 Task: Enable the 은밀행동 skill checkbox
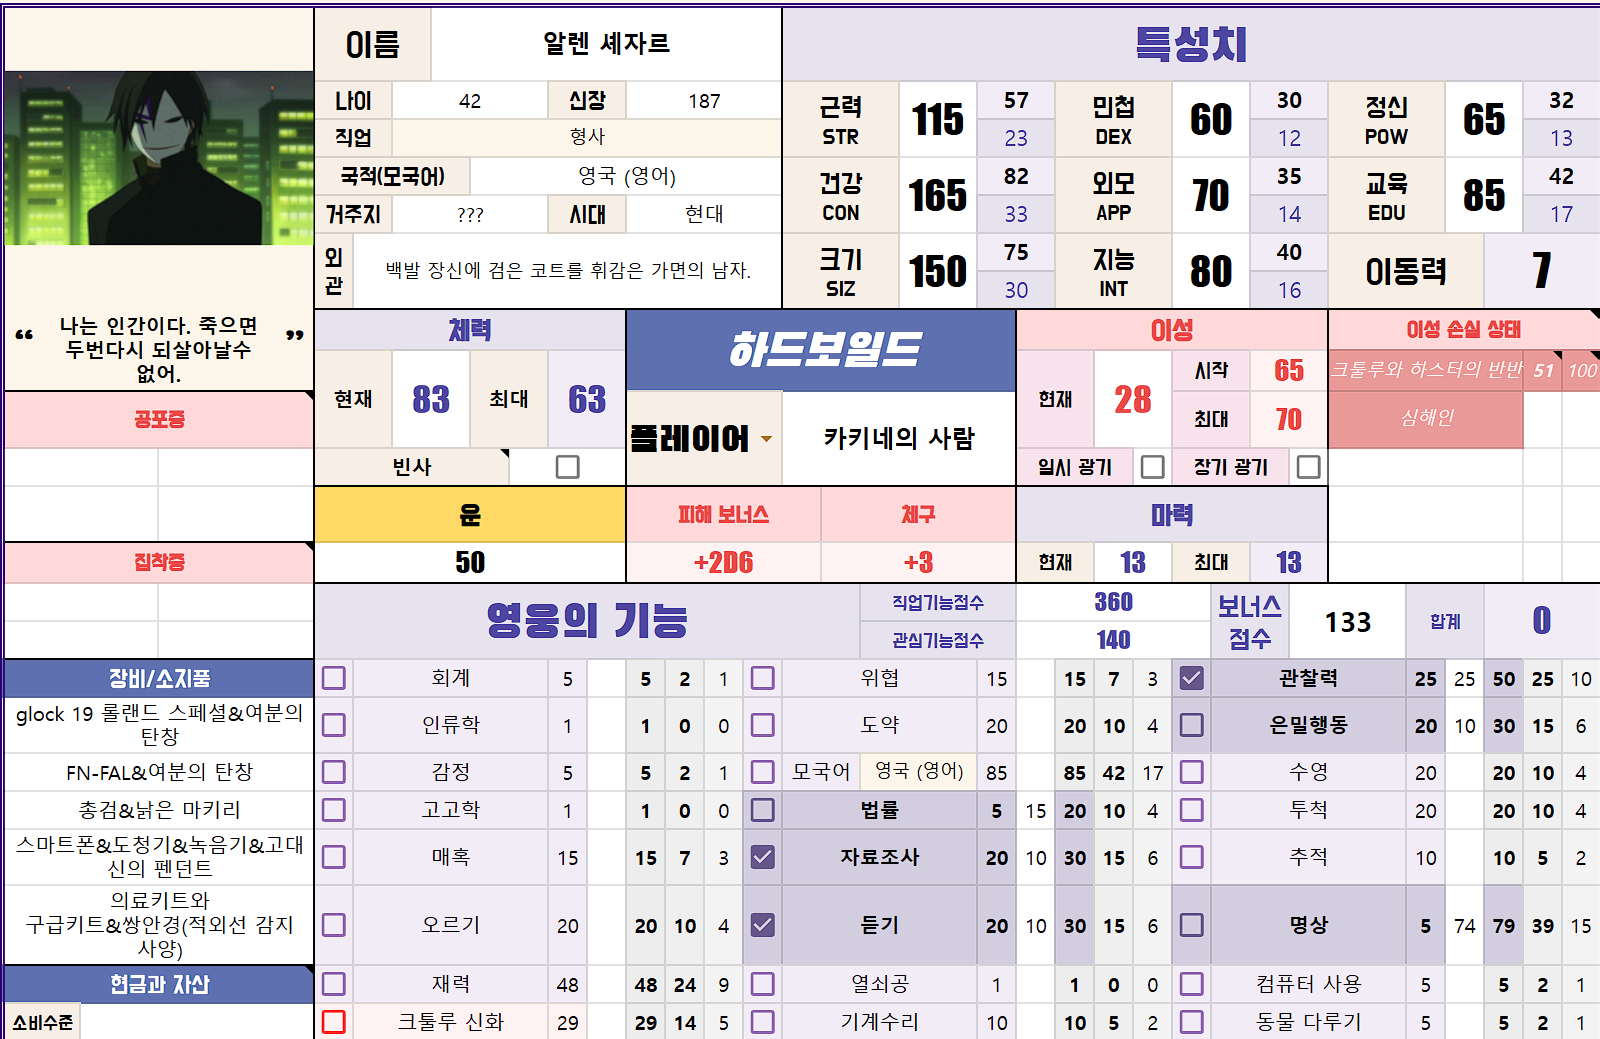[1191, 725]
